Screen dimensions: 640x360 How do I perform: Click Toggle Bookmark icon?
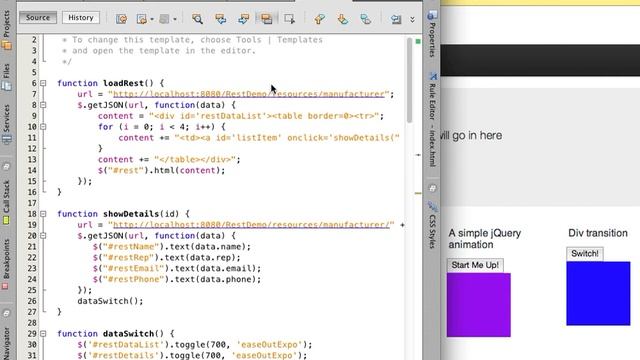coord(366,19)
